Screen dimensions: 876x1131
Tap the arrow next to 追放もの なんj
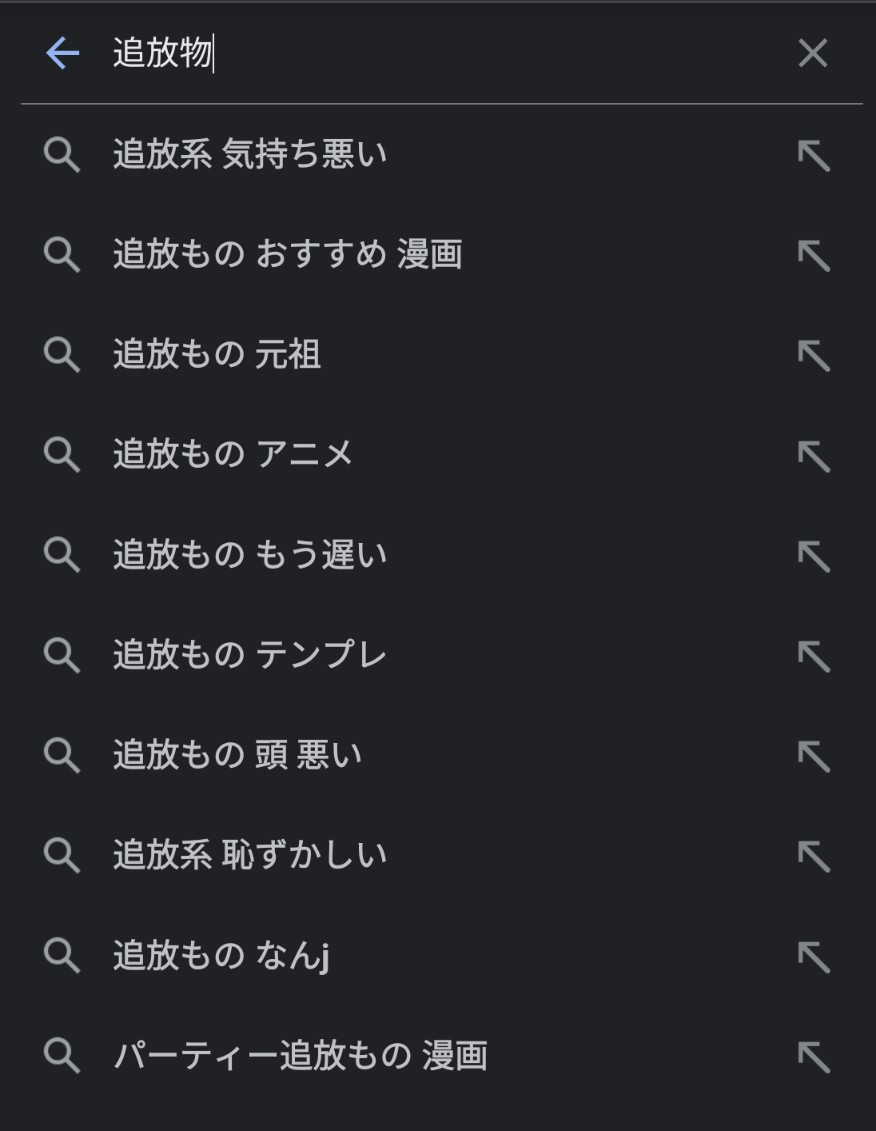click(x=813, y=956)
